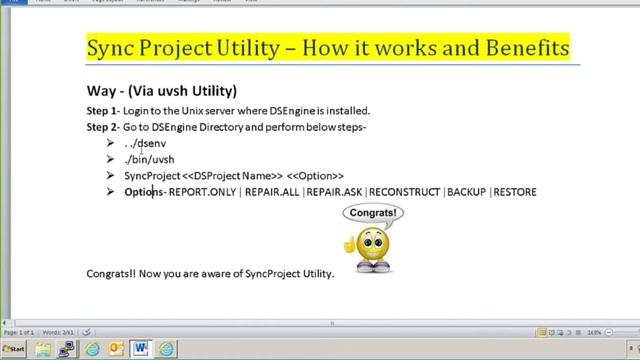Image resolution: width=640 pixels, height=360 pixels.
Task: Open the 160% zoom level dialog
Action: pos(594,333)
